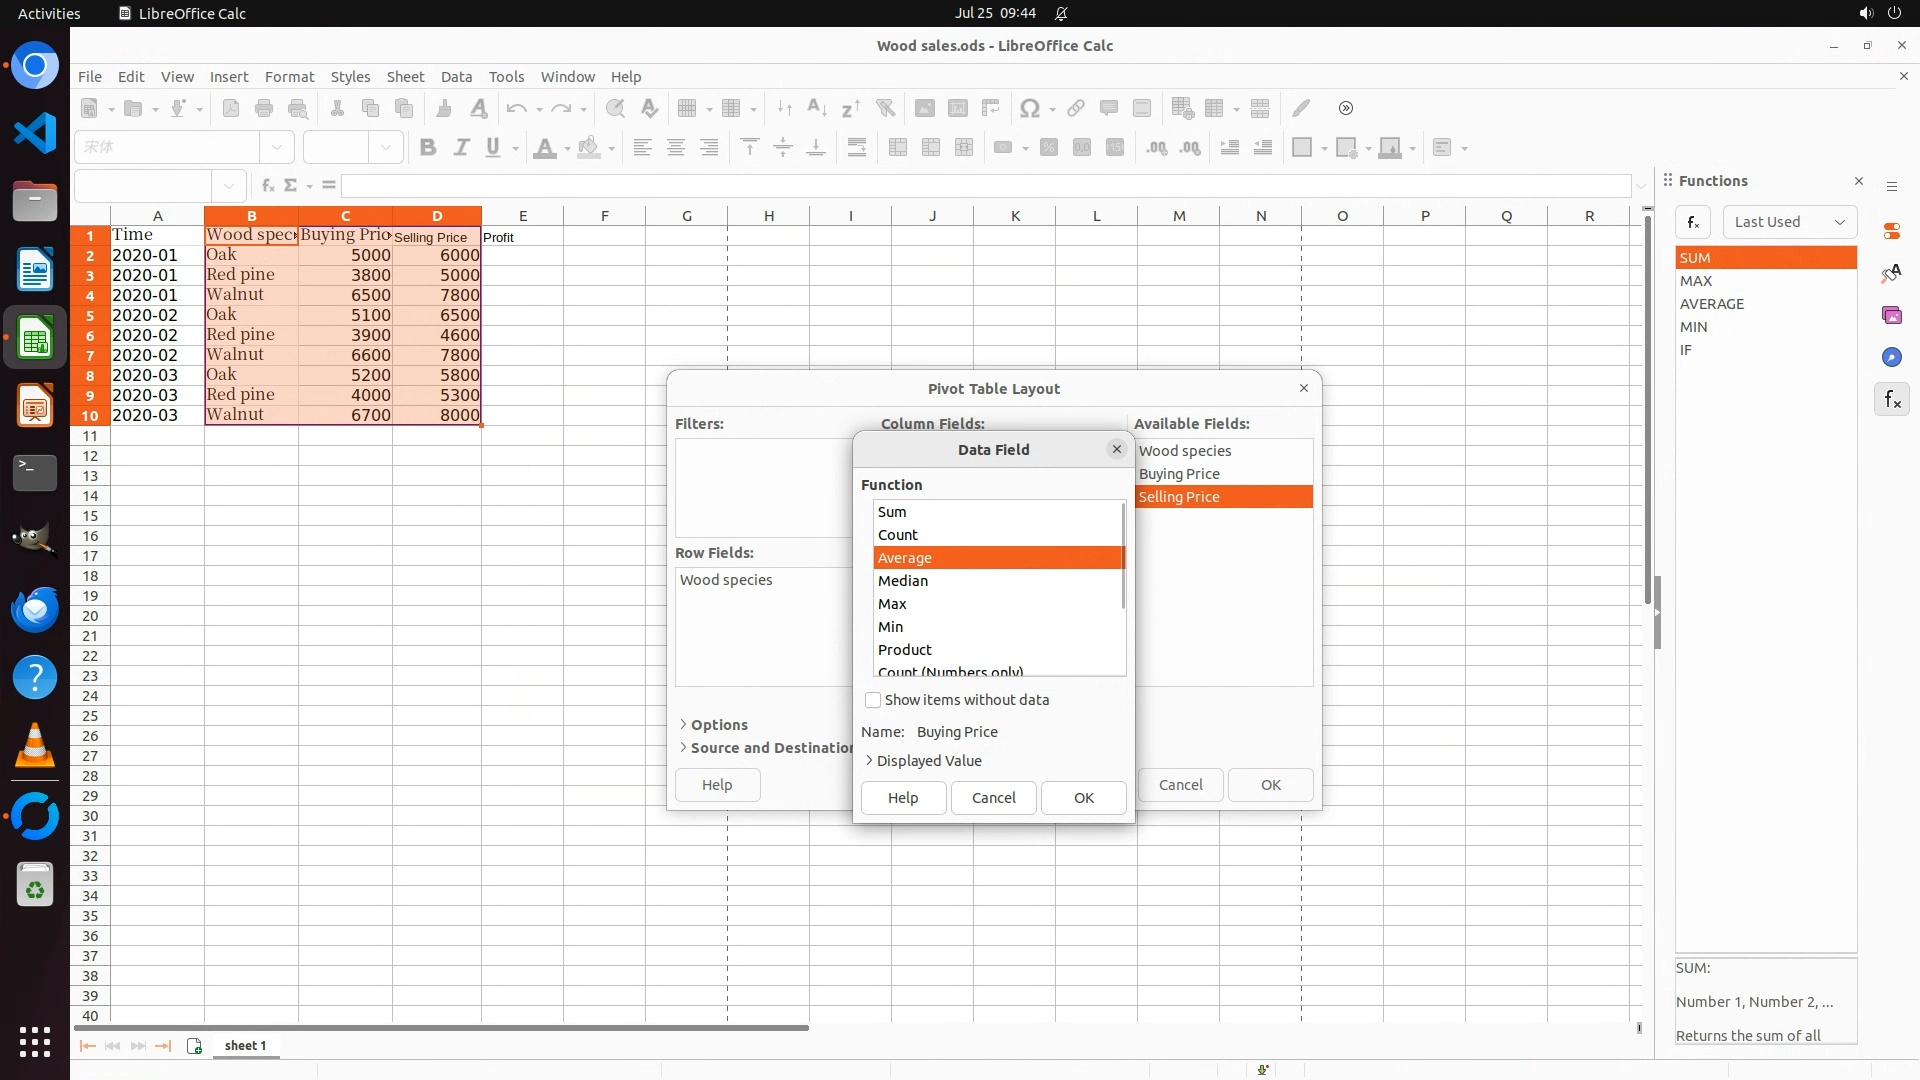Open the Name Box dropdown arrow
This screenshot has width=1920, height=1080.
point(229,186)
